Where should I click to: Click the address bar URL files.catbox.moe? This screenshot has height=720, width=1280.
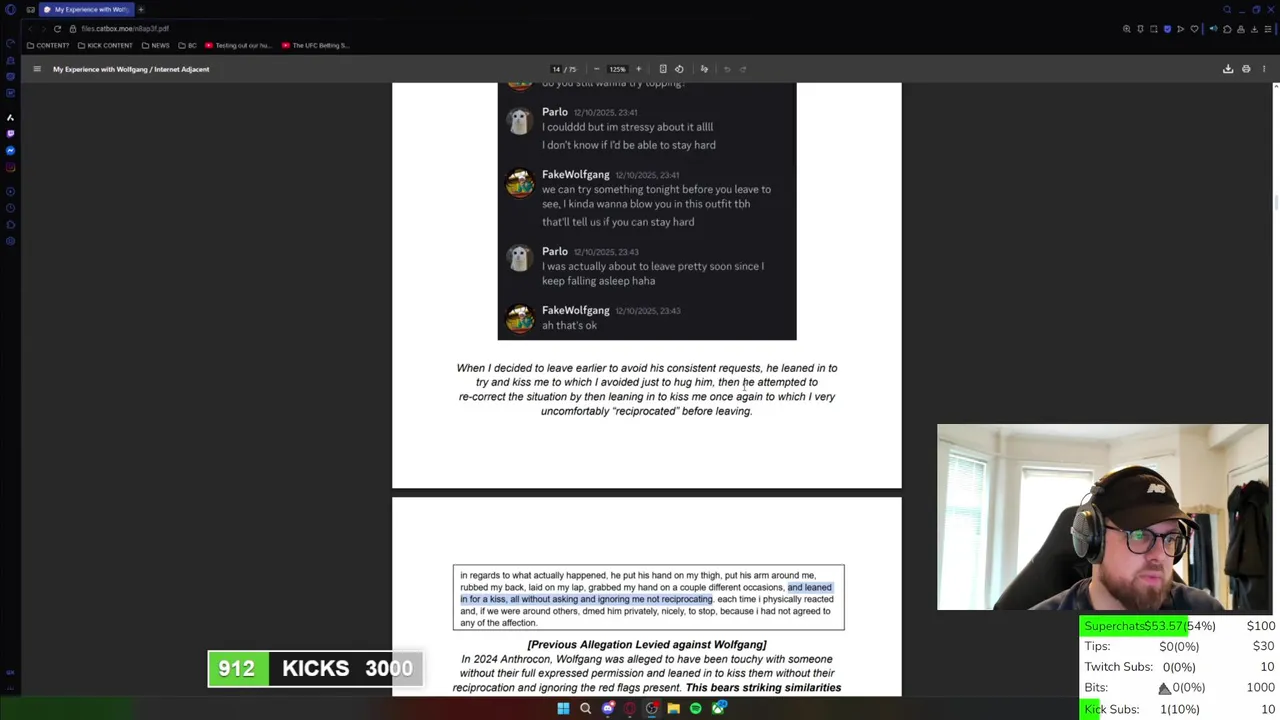(x=125, y=29)
